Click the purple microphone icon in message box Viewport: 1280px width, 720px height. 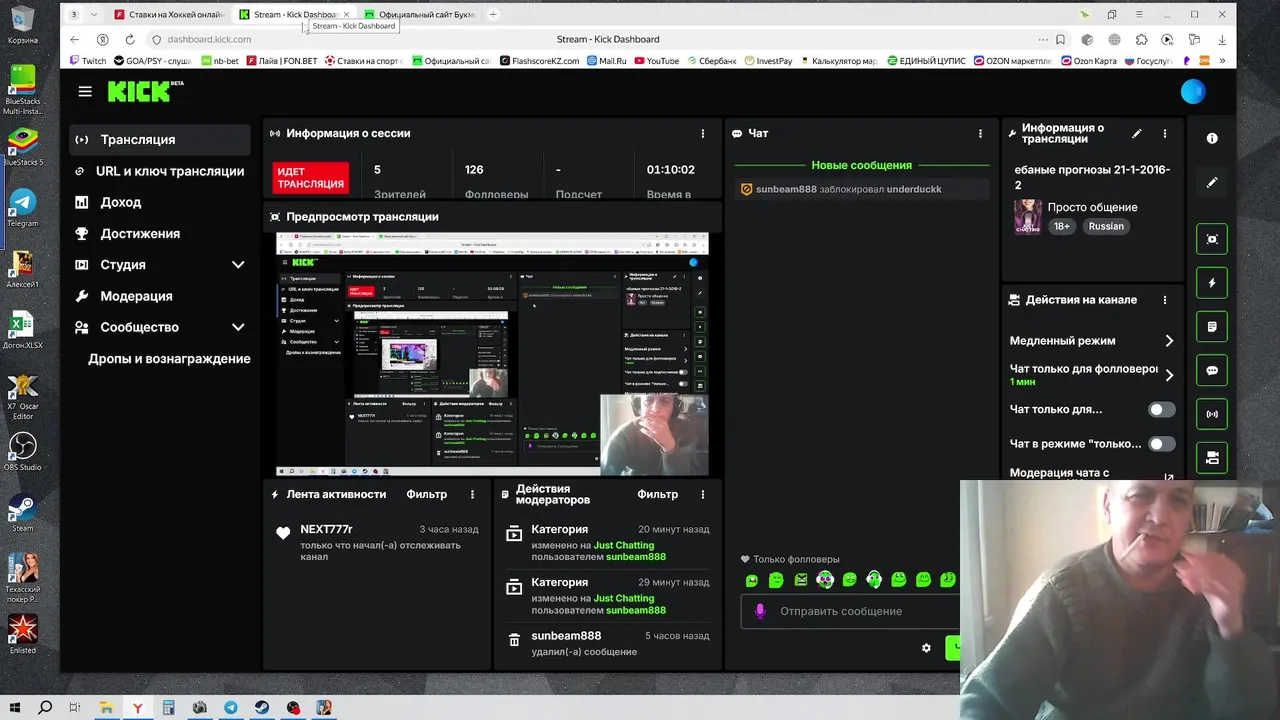(x=760, y=611)
